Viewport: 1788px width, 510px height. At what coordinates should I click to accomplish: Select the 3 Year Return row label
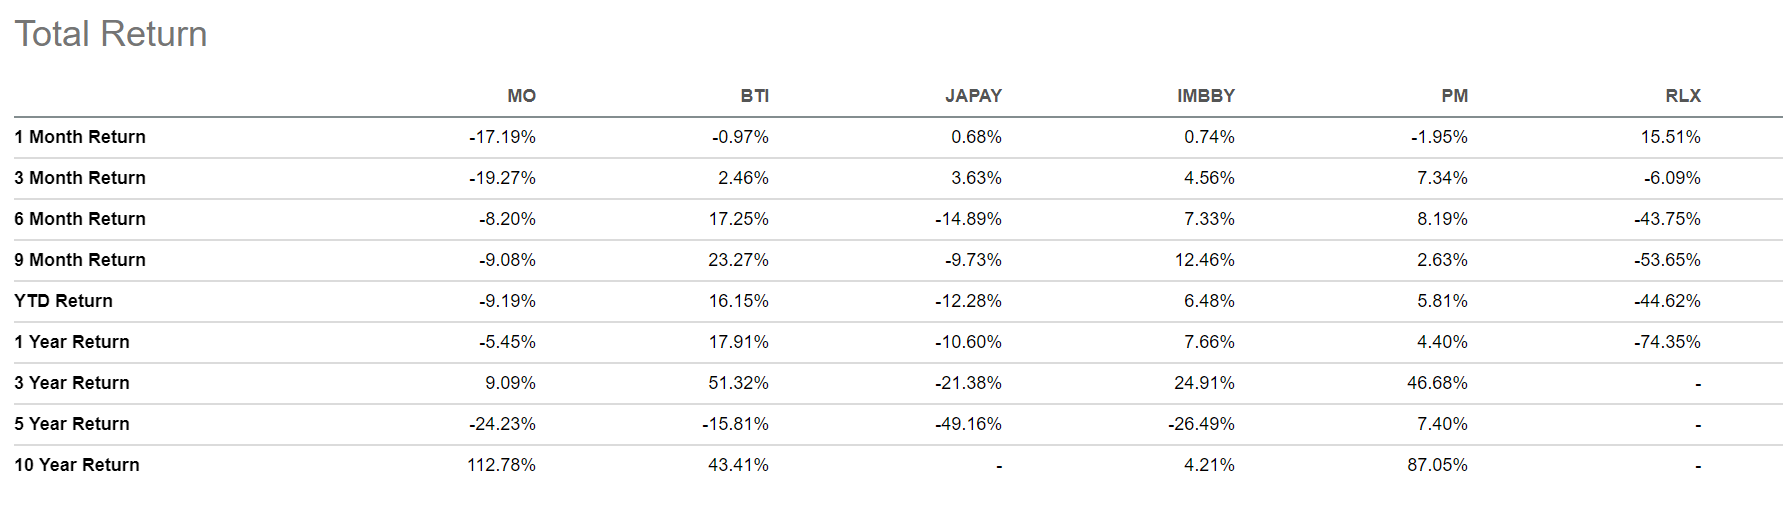tap(72, 383)
